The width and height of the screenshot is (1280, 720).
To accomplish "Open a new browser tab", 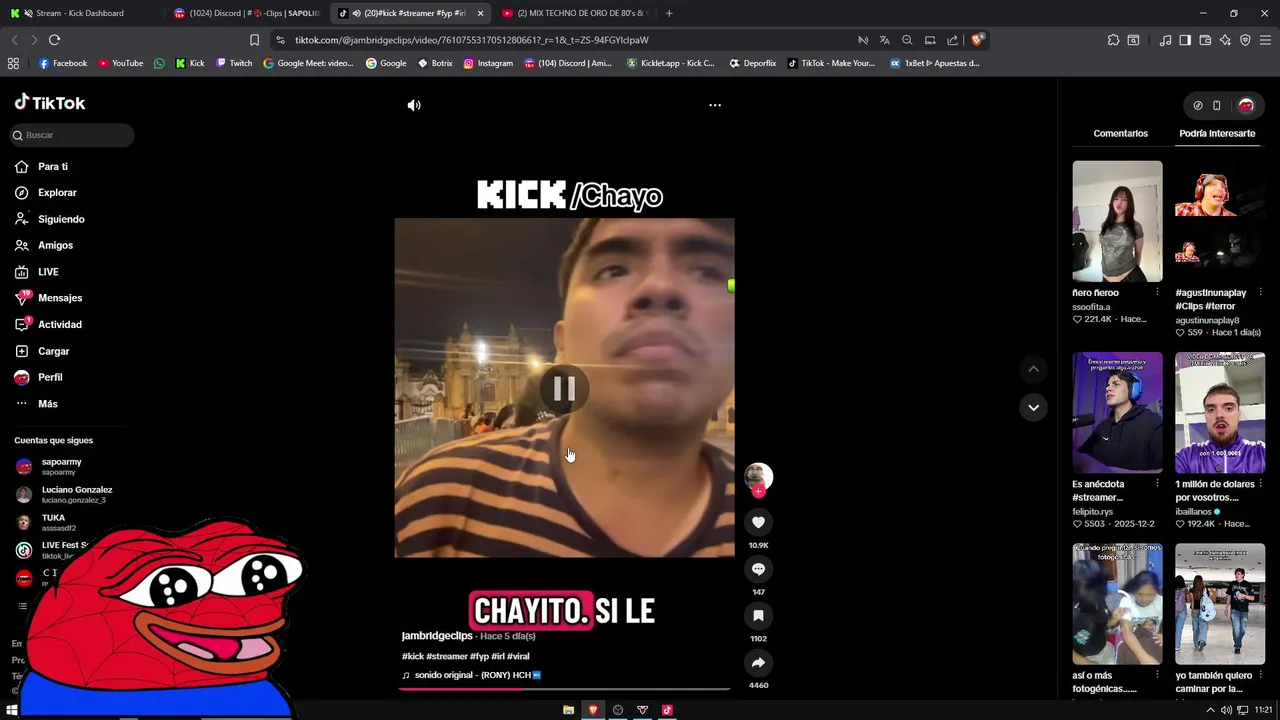I will (669, 13).
